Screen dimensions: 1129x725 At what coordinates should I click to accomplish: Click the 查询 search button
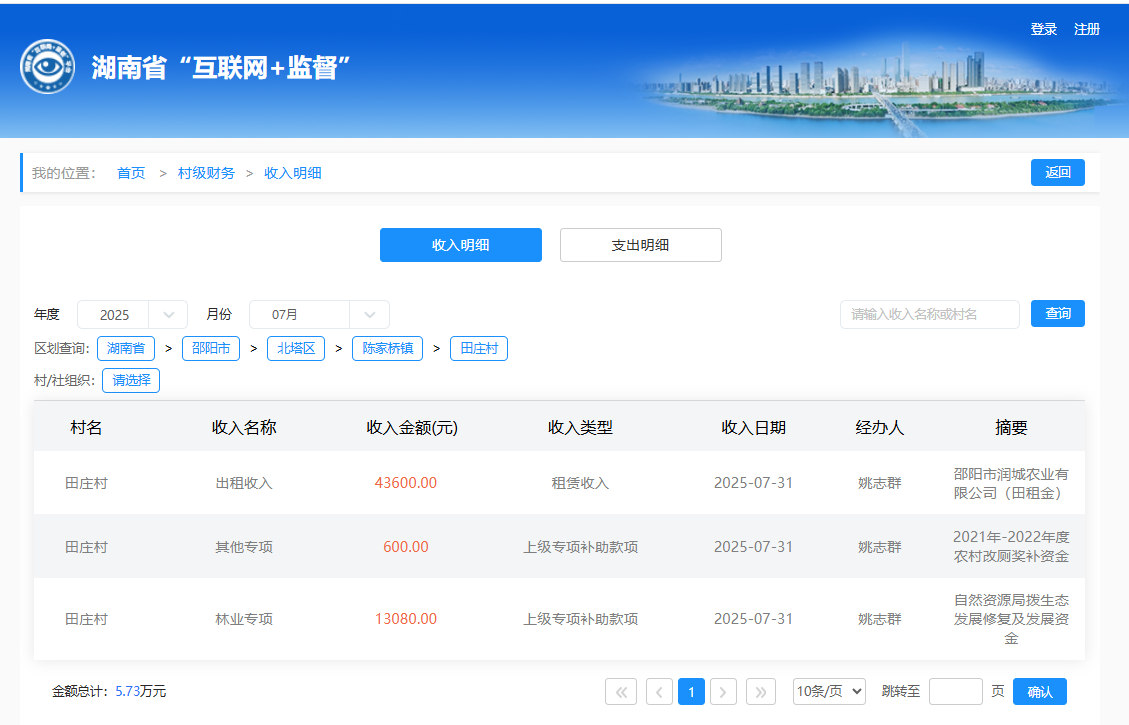[x=1057, y=314]
